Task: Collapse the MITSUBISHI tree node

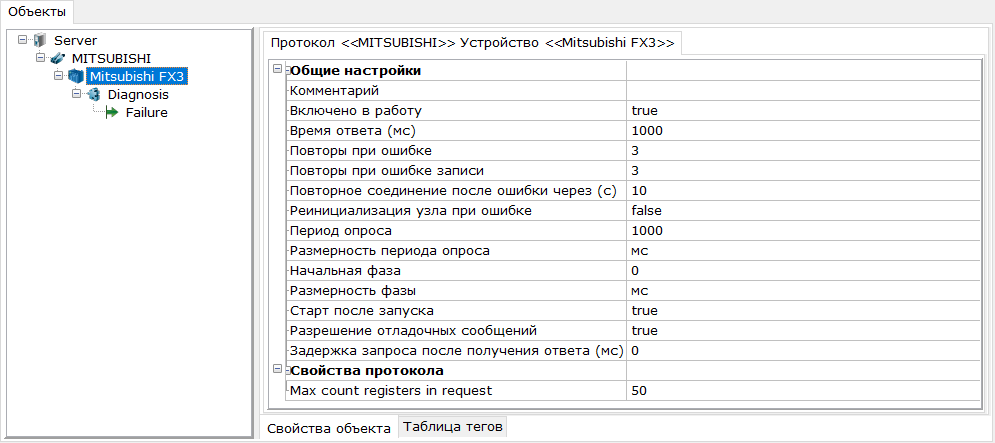Action: click(41, 58)
